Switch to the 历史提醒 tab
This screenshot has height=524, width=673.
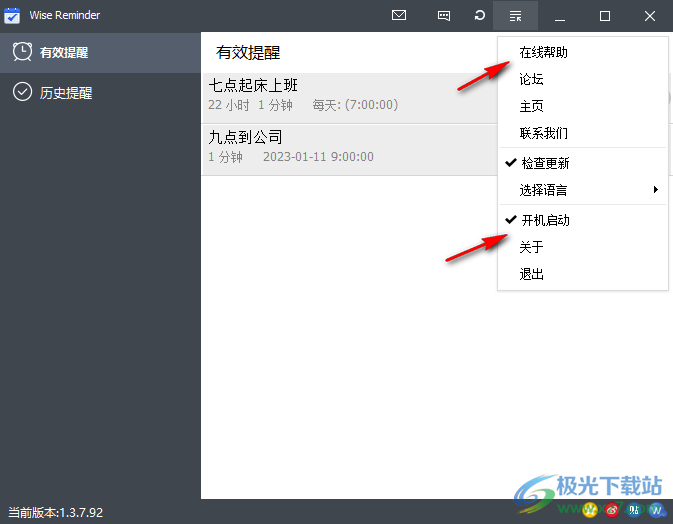coord(66,93)
